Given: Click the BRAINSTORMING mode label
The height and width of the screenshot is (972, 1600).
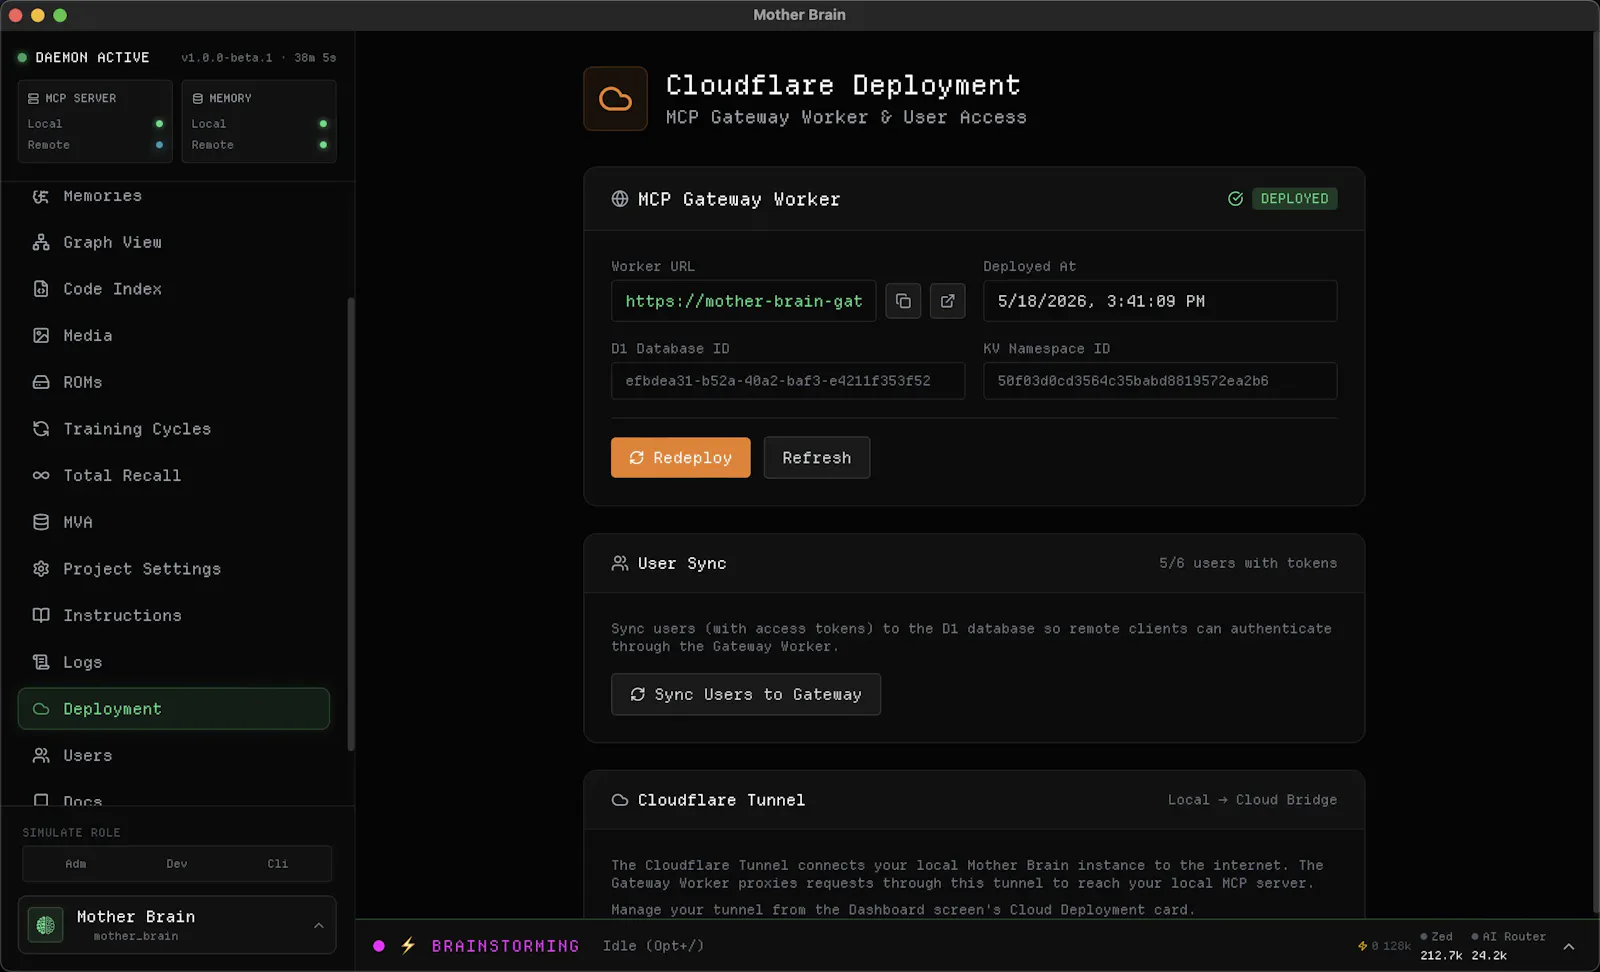Looking at the screenshot, I should [x=506, y=946].
